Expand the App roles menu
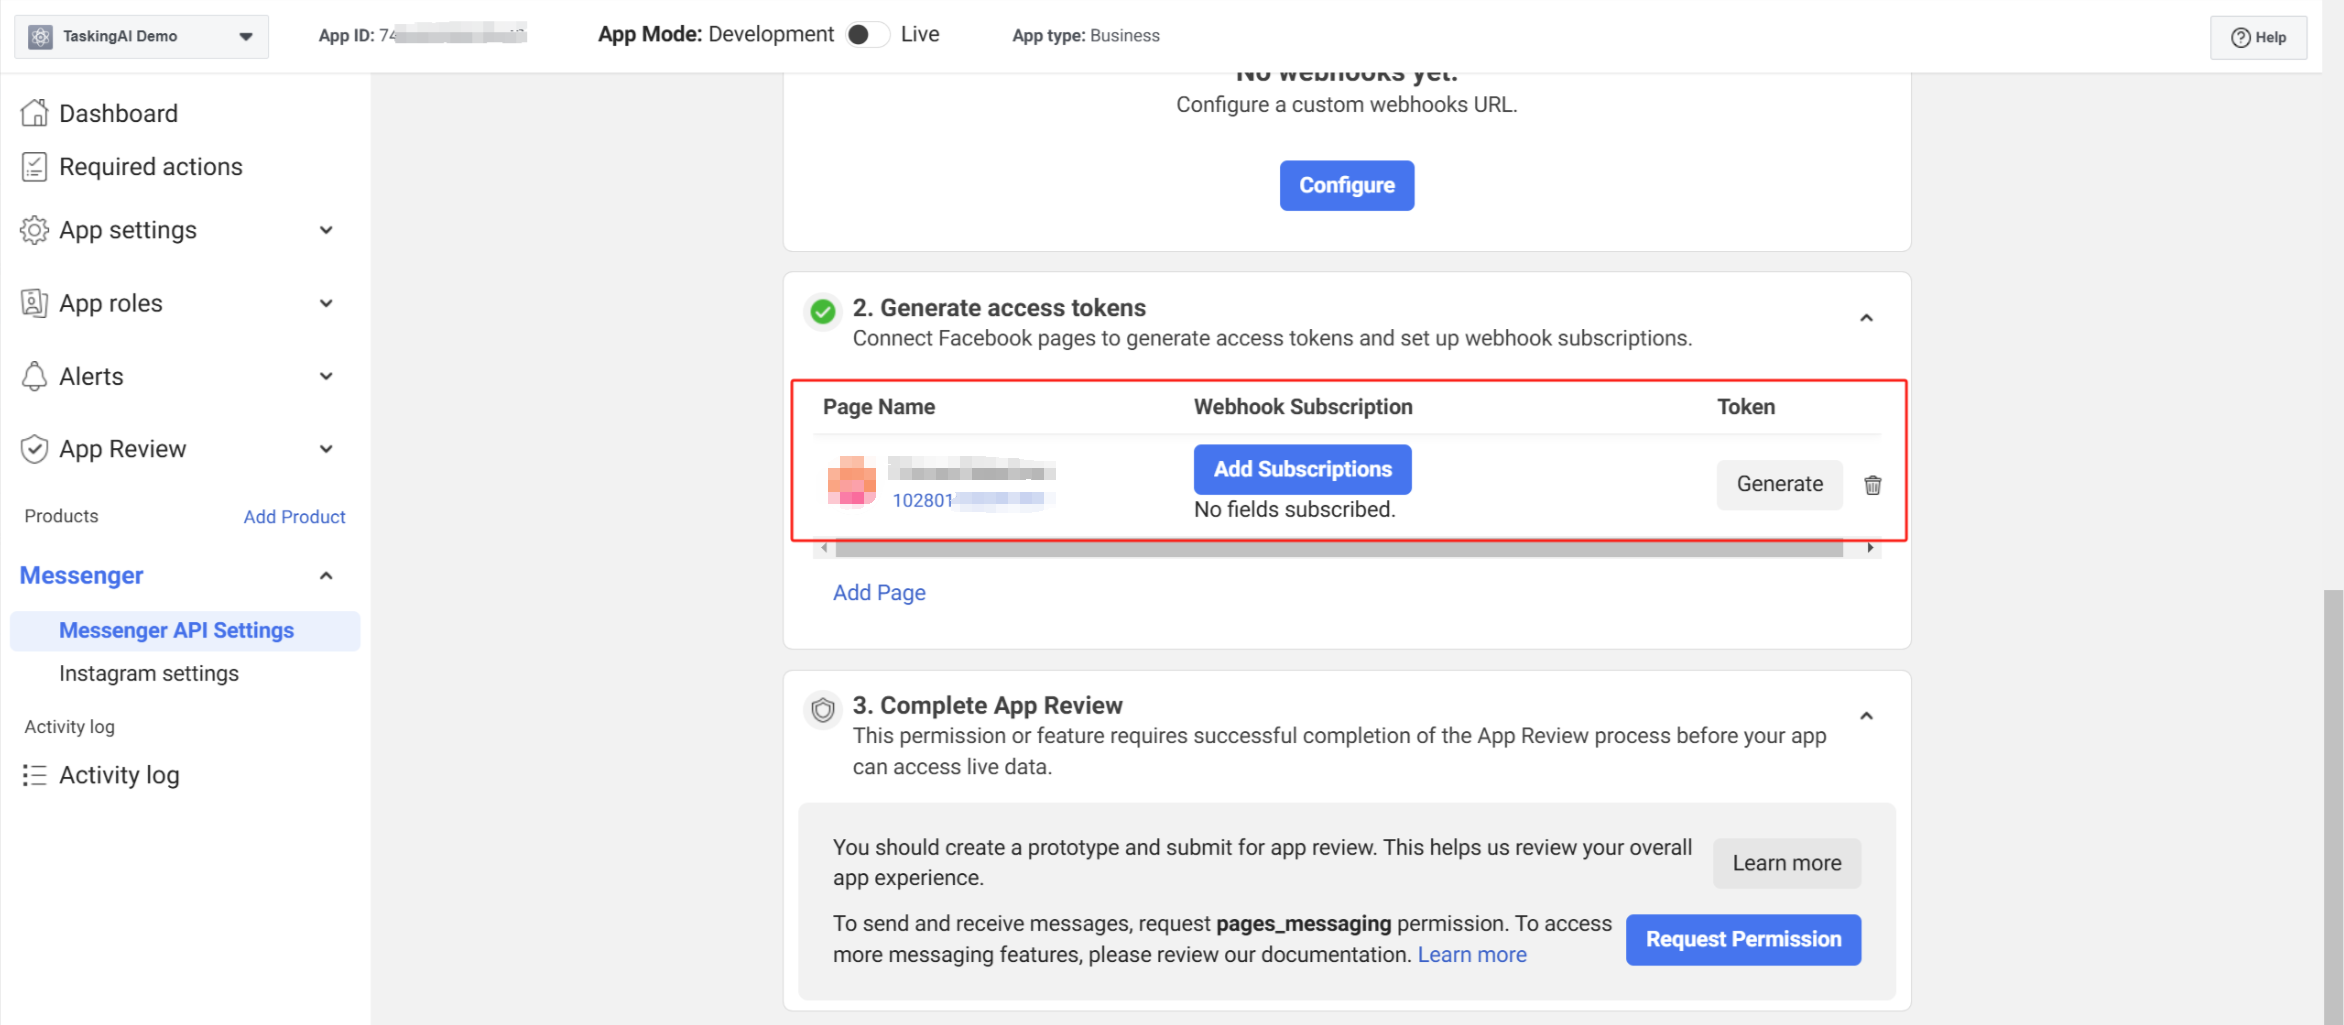 point(326,303)
